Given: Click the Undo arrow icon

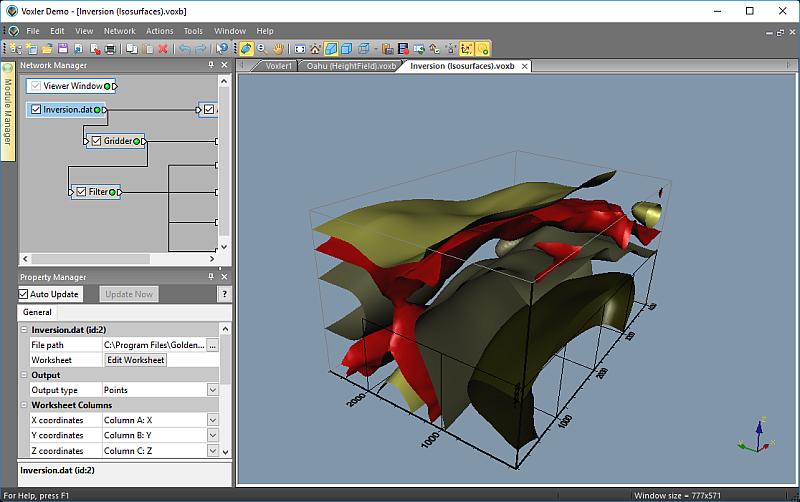Looking at the screenshot, I should tap(184, 48).
